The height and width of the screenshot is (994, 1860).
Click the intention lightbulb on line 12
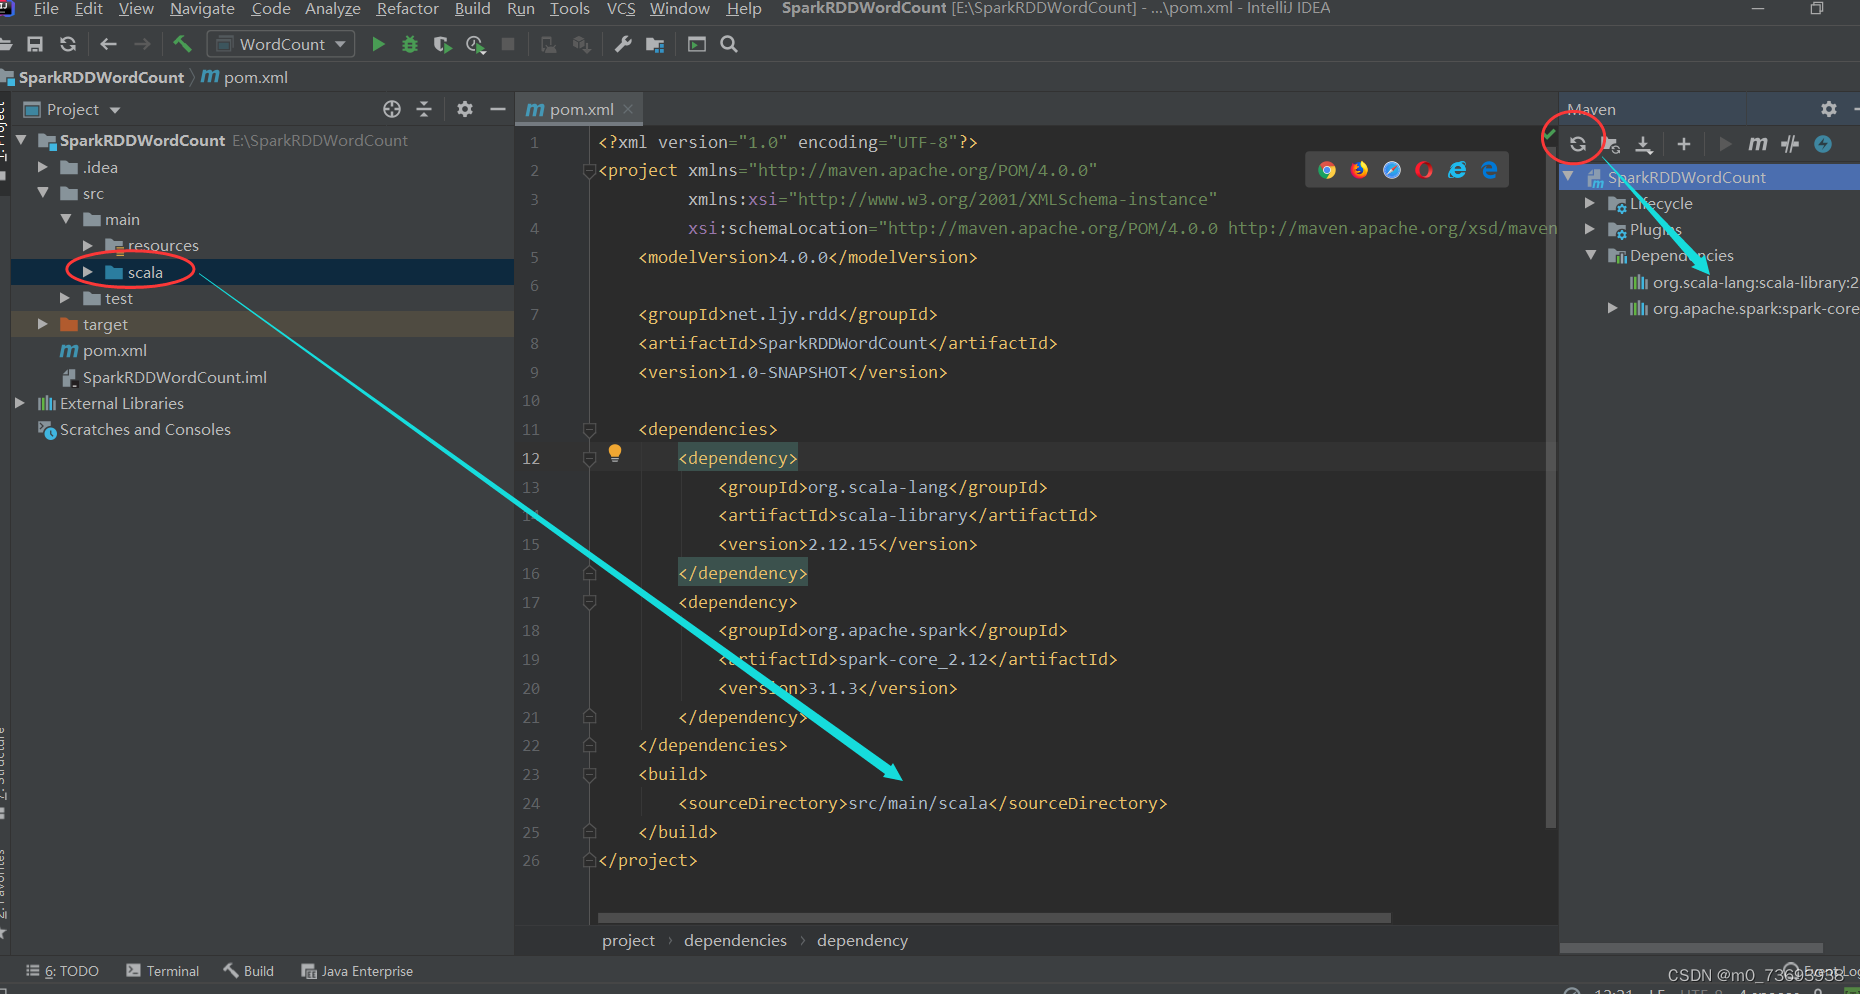(615, 453)
